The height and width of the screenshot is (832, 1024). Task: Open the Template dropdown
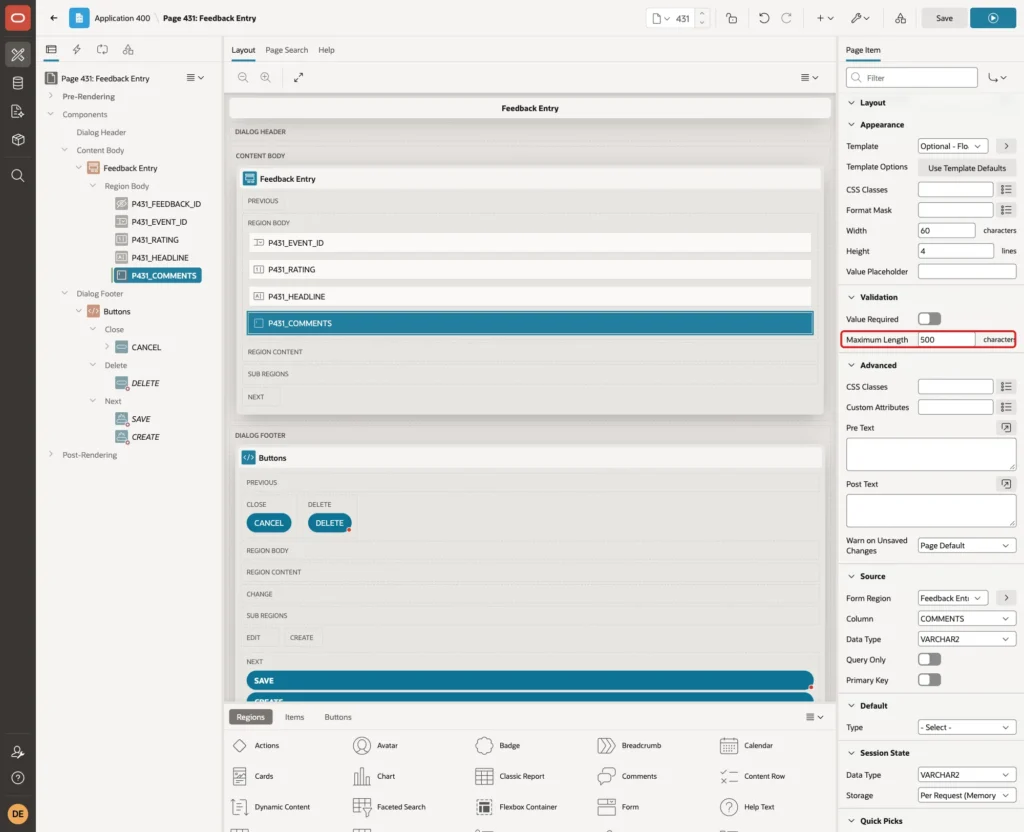click(x=953, y=146)
